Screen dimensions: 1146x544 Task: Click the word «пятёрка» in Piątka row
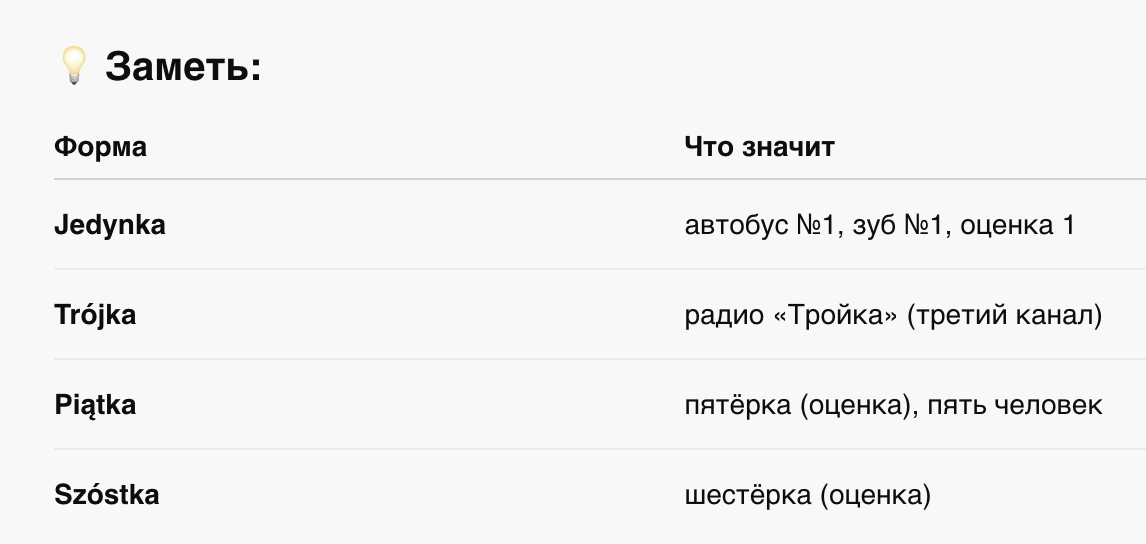[x=738, y=406]
